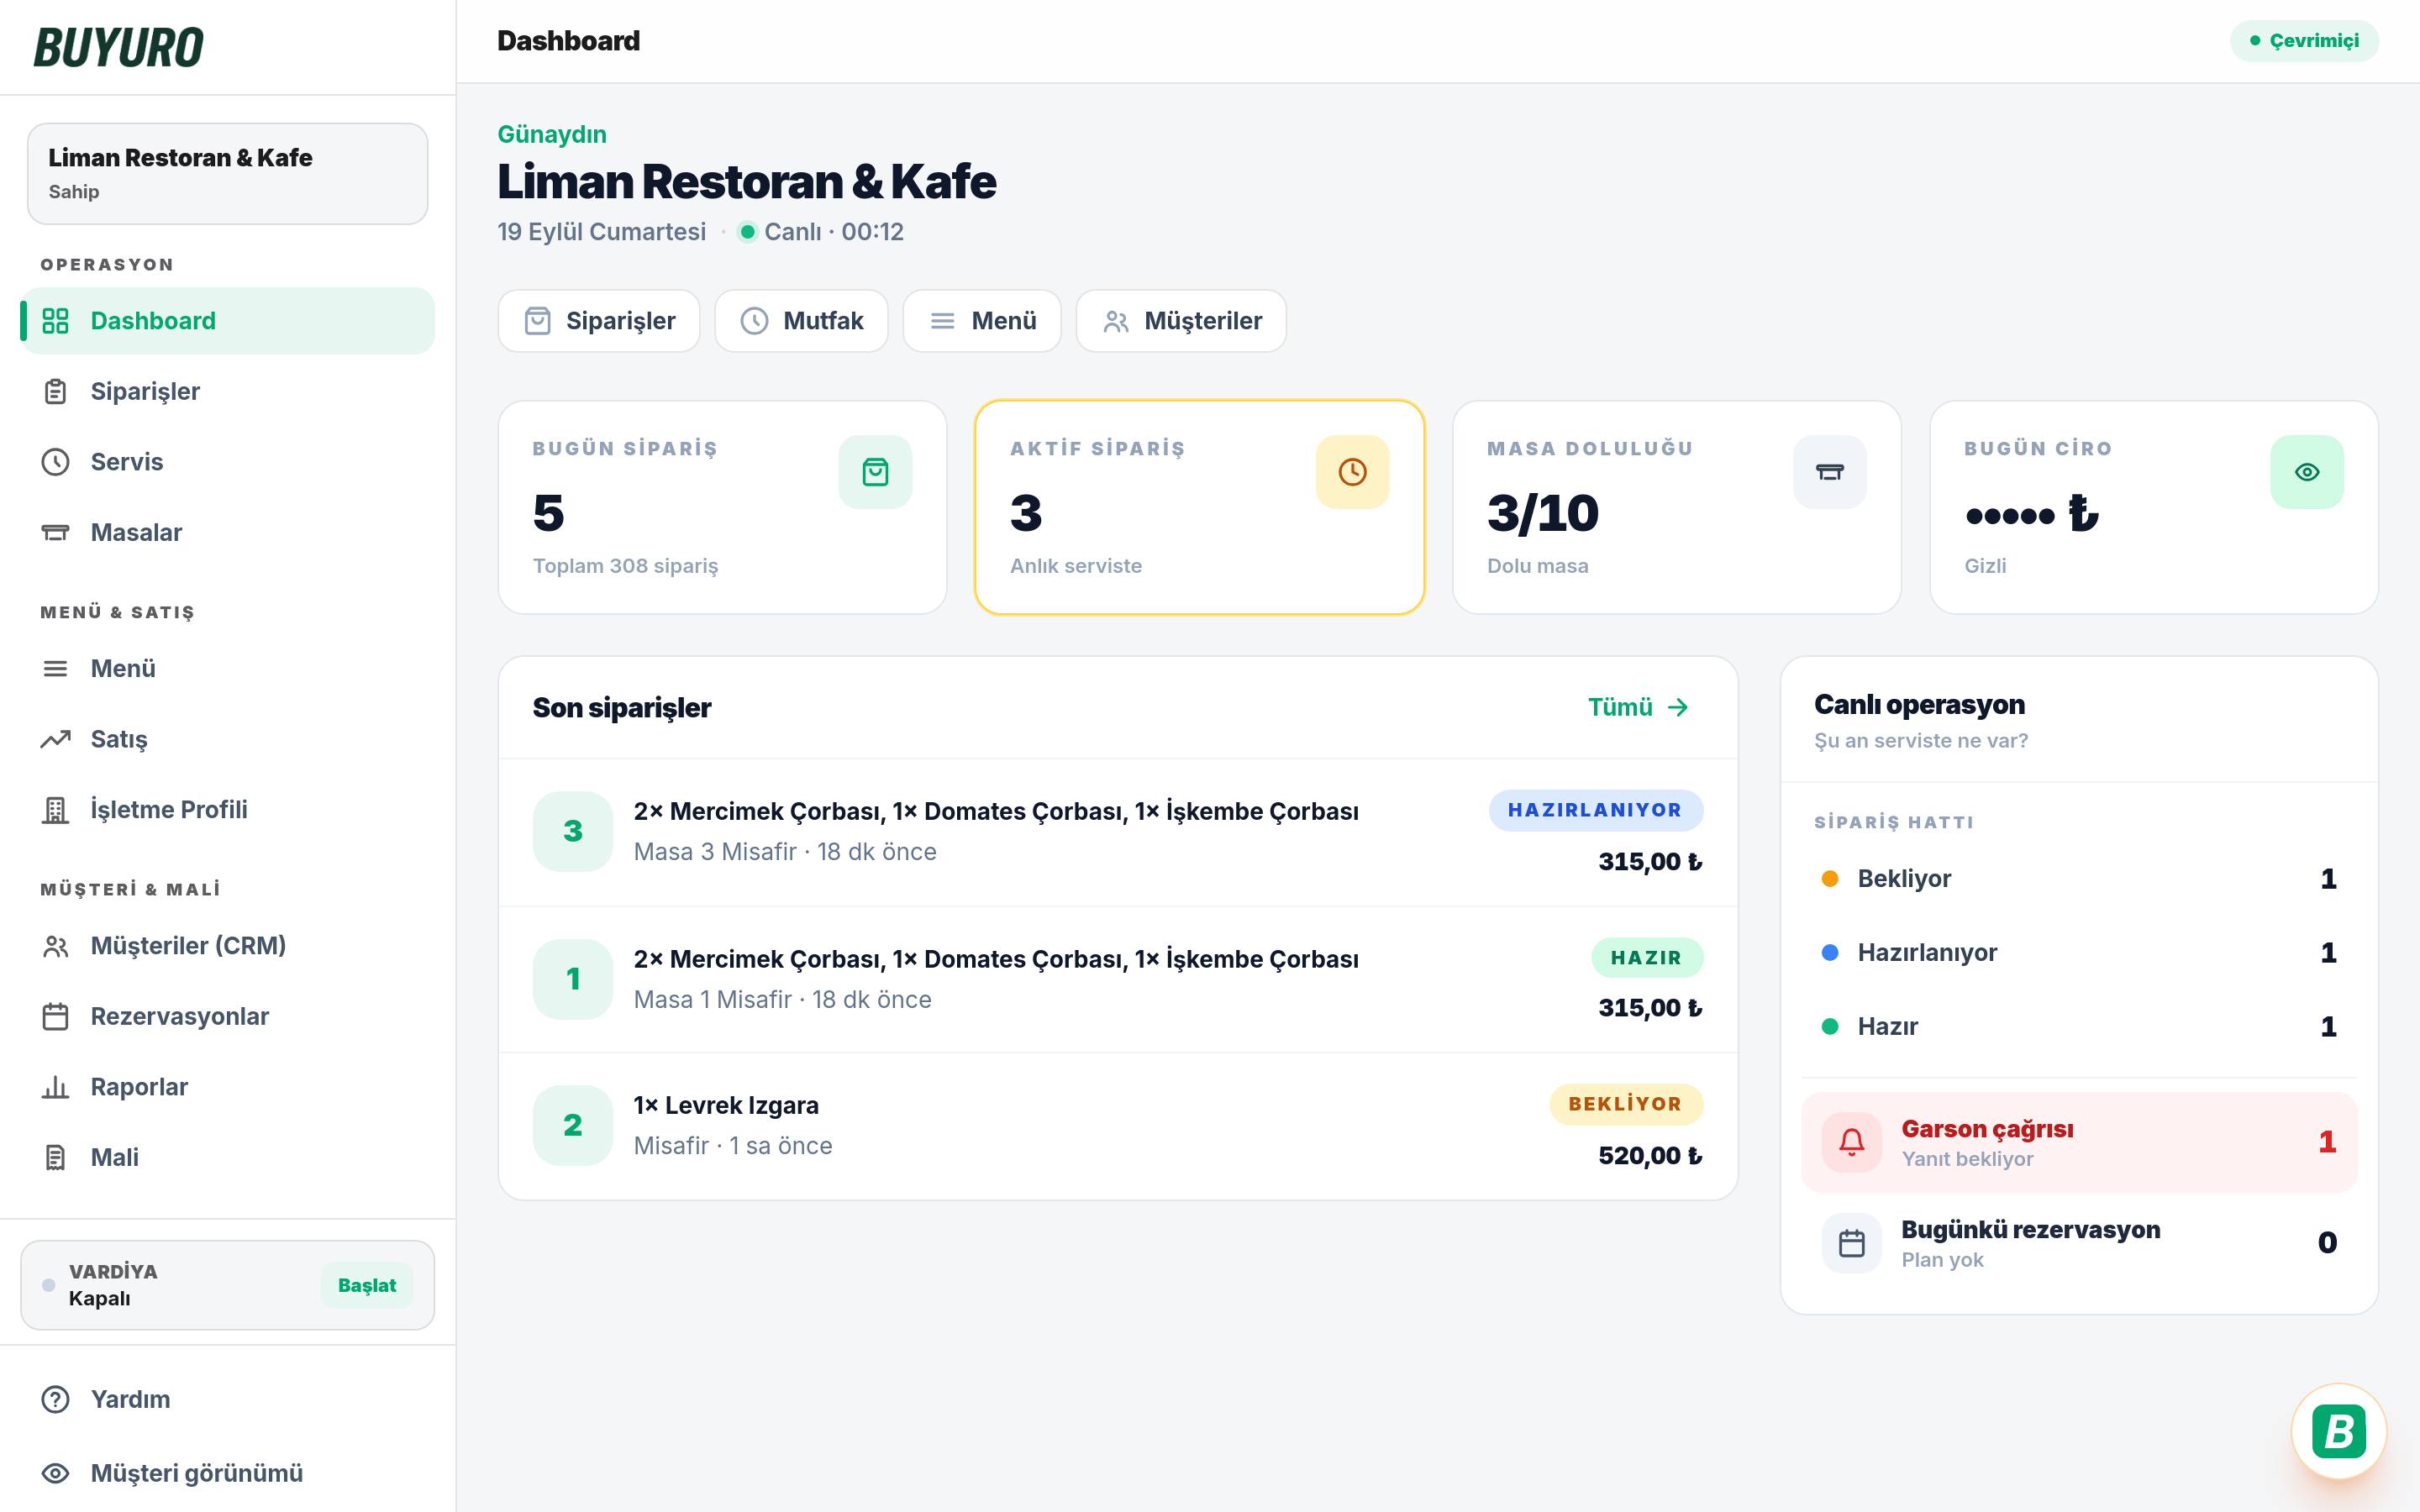Screen dimensions: 2420x1512
Task: Open the Tümü link in Son siparişler
Action: click(1638, 707)
